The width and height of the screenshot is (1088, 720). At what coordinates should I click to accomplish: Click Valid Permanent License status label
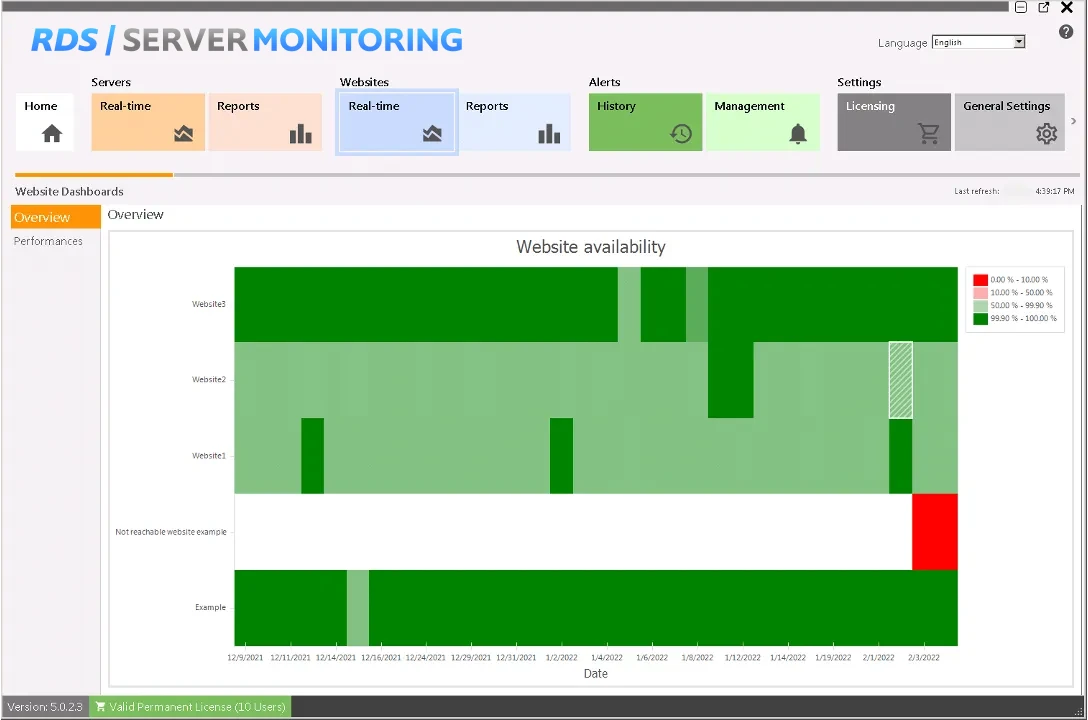(190, 707)
